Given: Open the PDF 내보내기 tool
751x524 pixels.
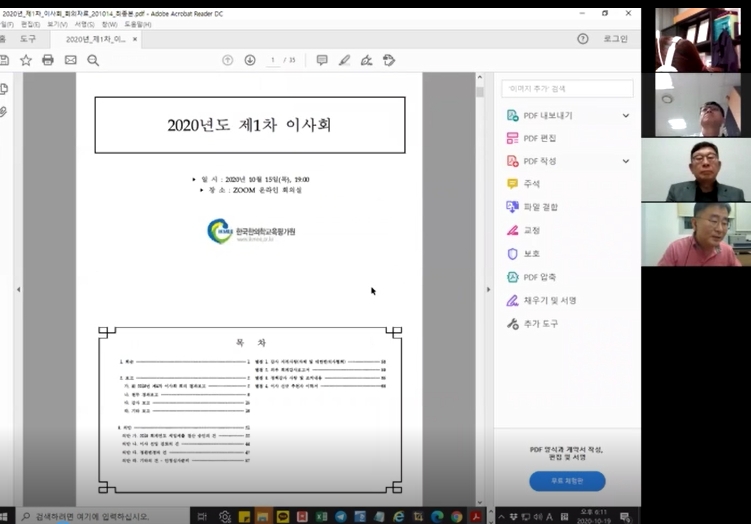Looking at the screenshot, I should [x=548, y=115].
